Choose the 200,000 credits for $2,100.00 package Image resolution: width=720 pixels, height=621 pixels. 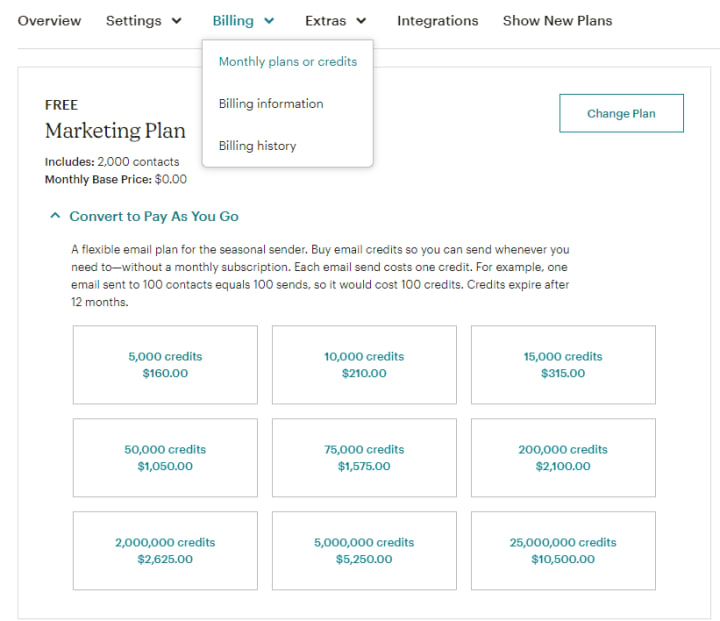[563, 458]
